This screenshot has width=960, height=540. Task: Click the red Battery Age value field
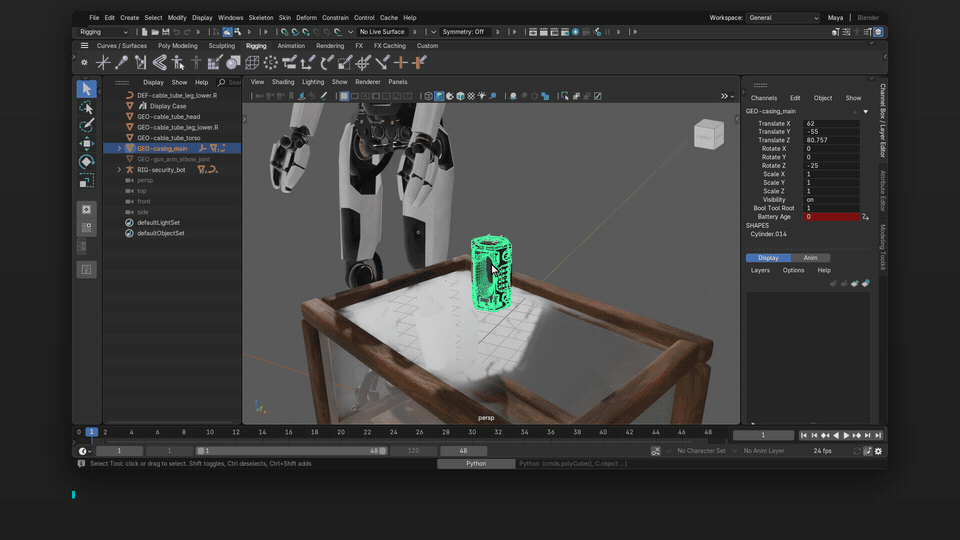click(831, 217)
